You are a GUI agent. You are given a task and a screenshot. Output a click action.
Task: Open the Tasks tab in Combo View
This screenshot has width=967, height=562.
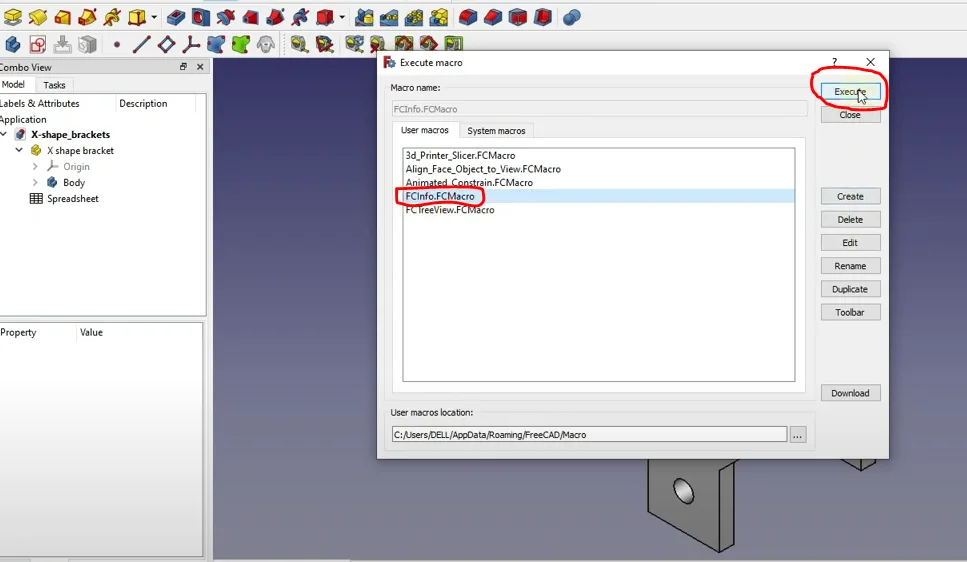[x=54, y=85]
